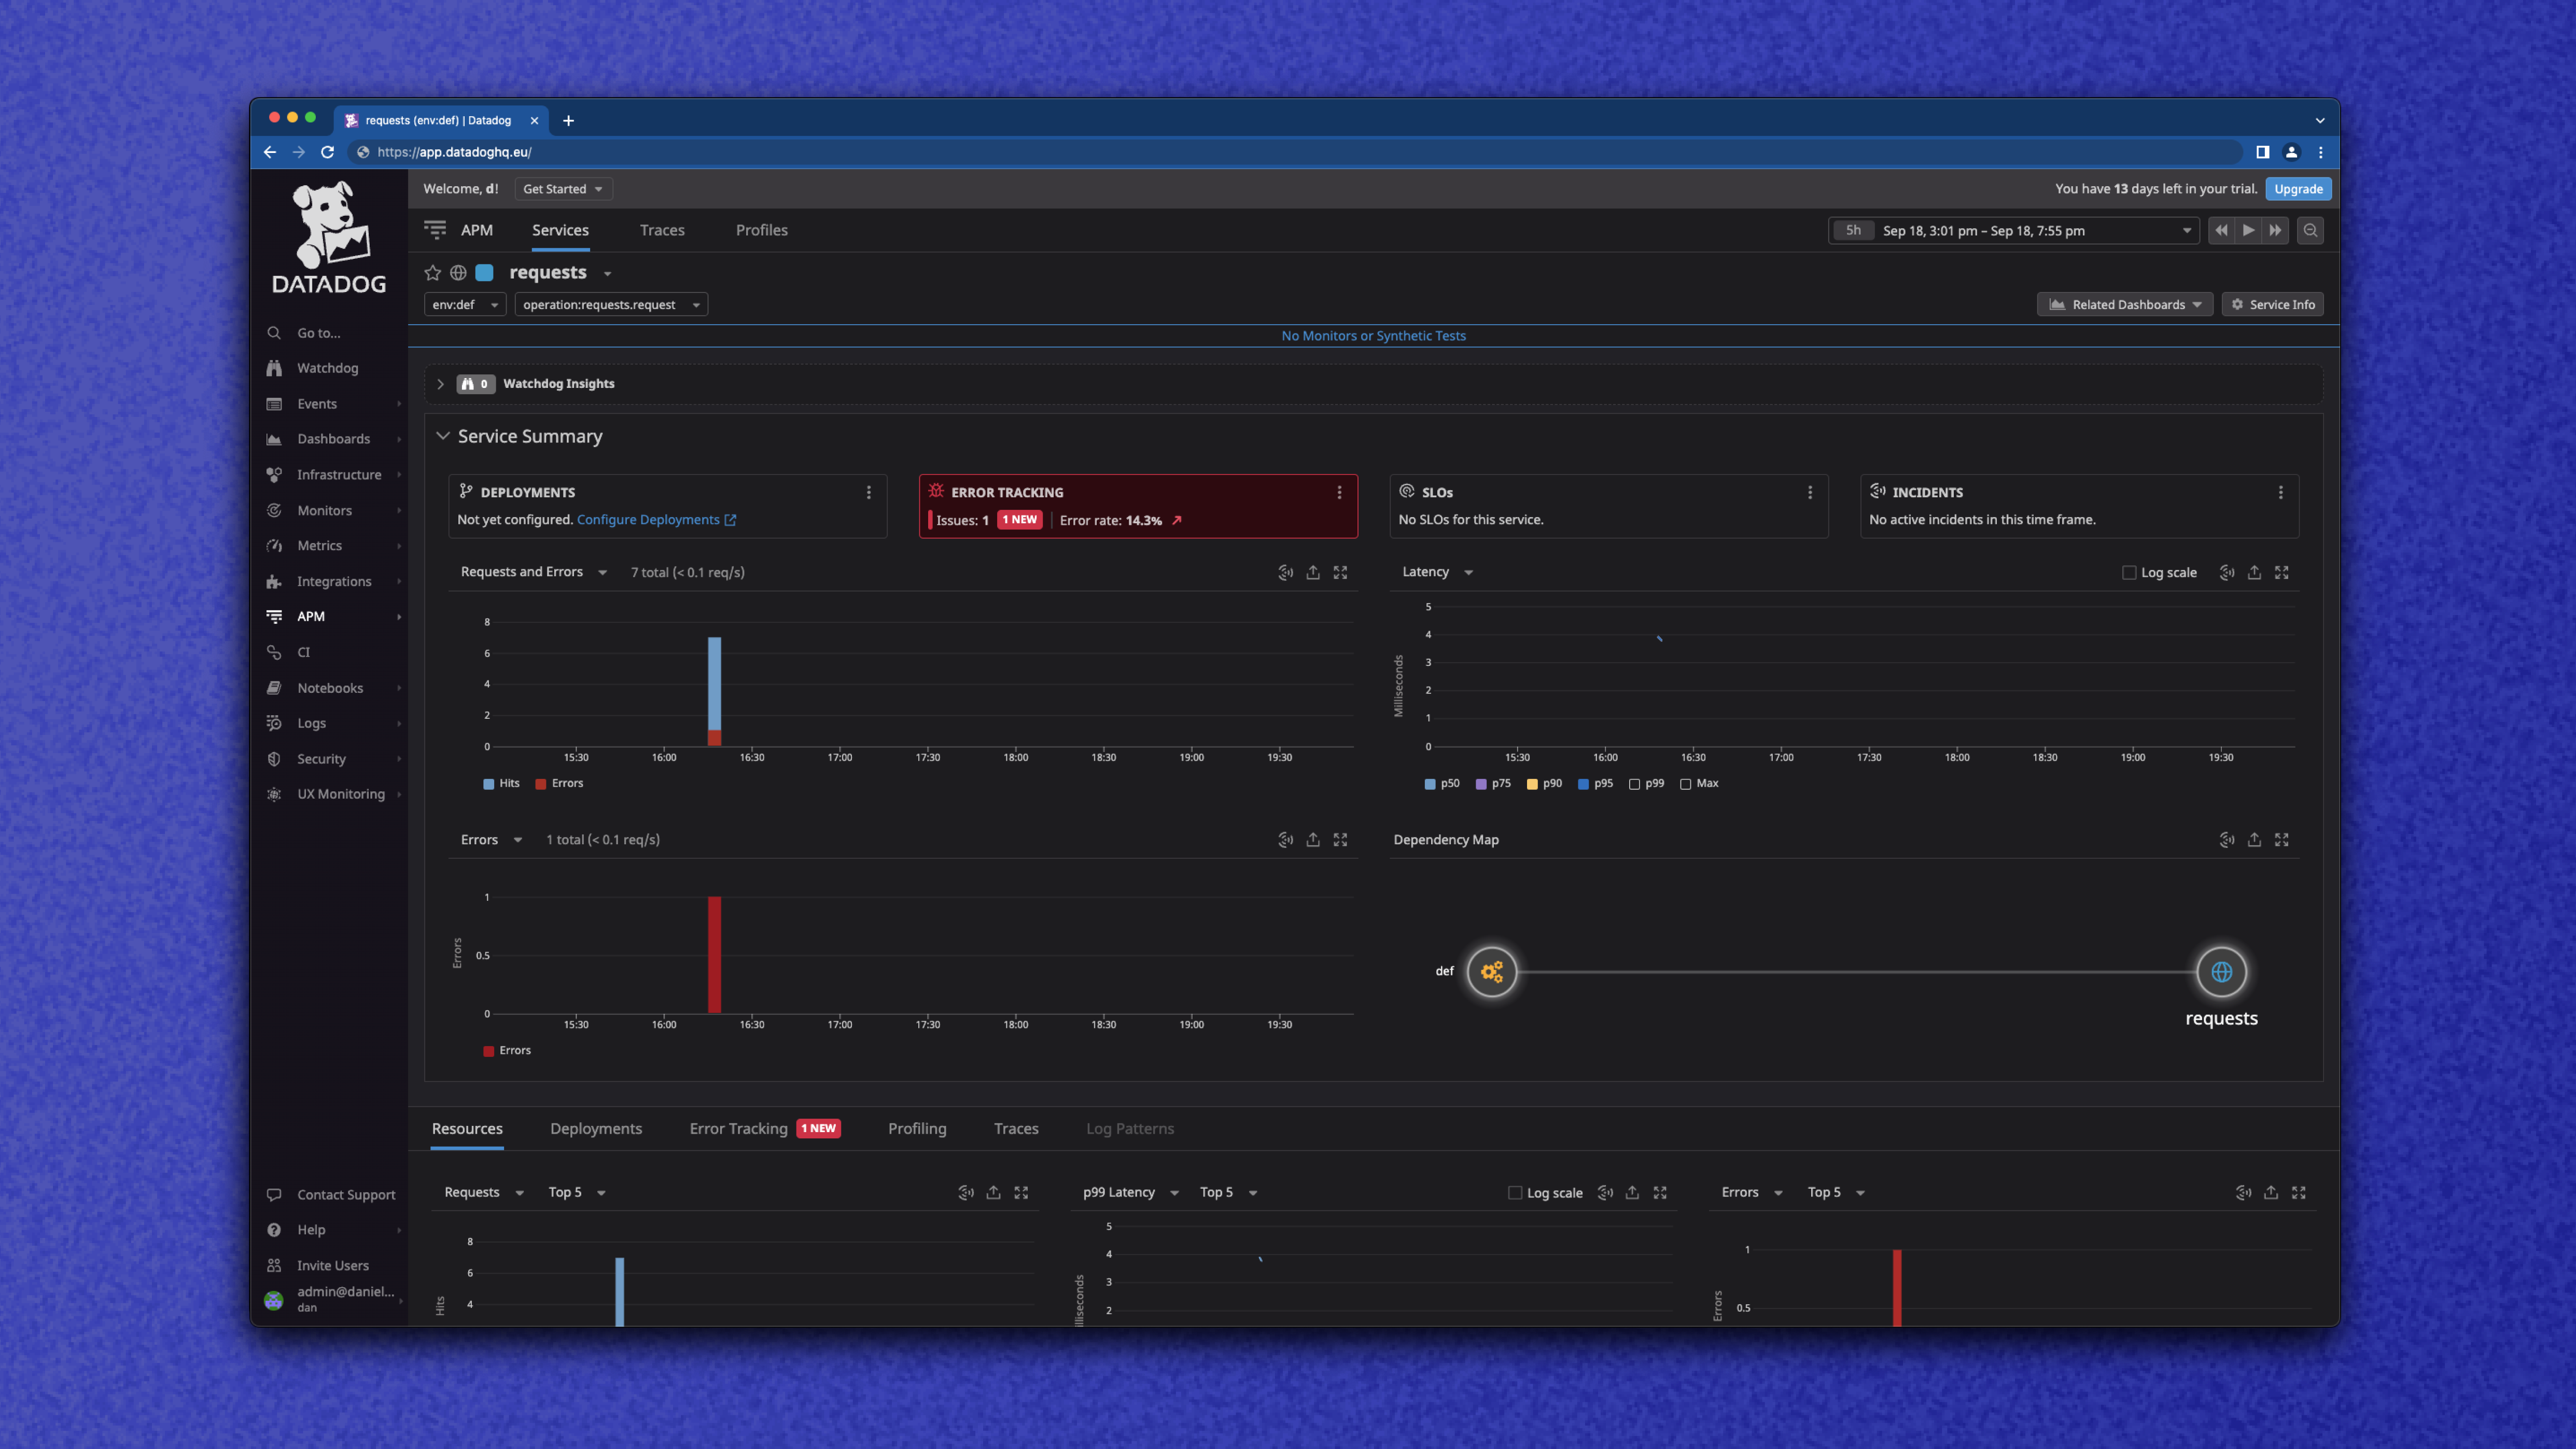Export the Requests and Errors chart
The height and width of the screenshot is (1449, 2576).
(1312, 572)
